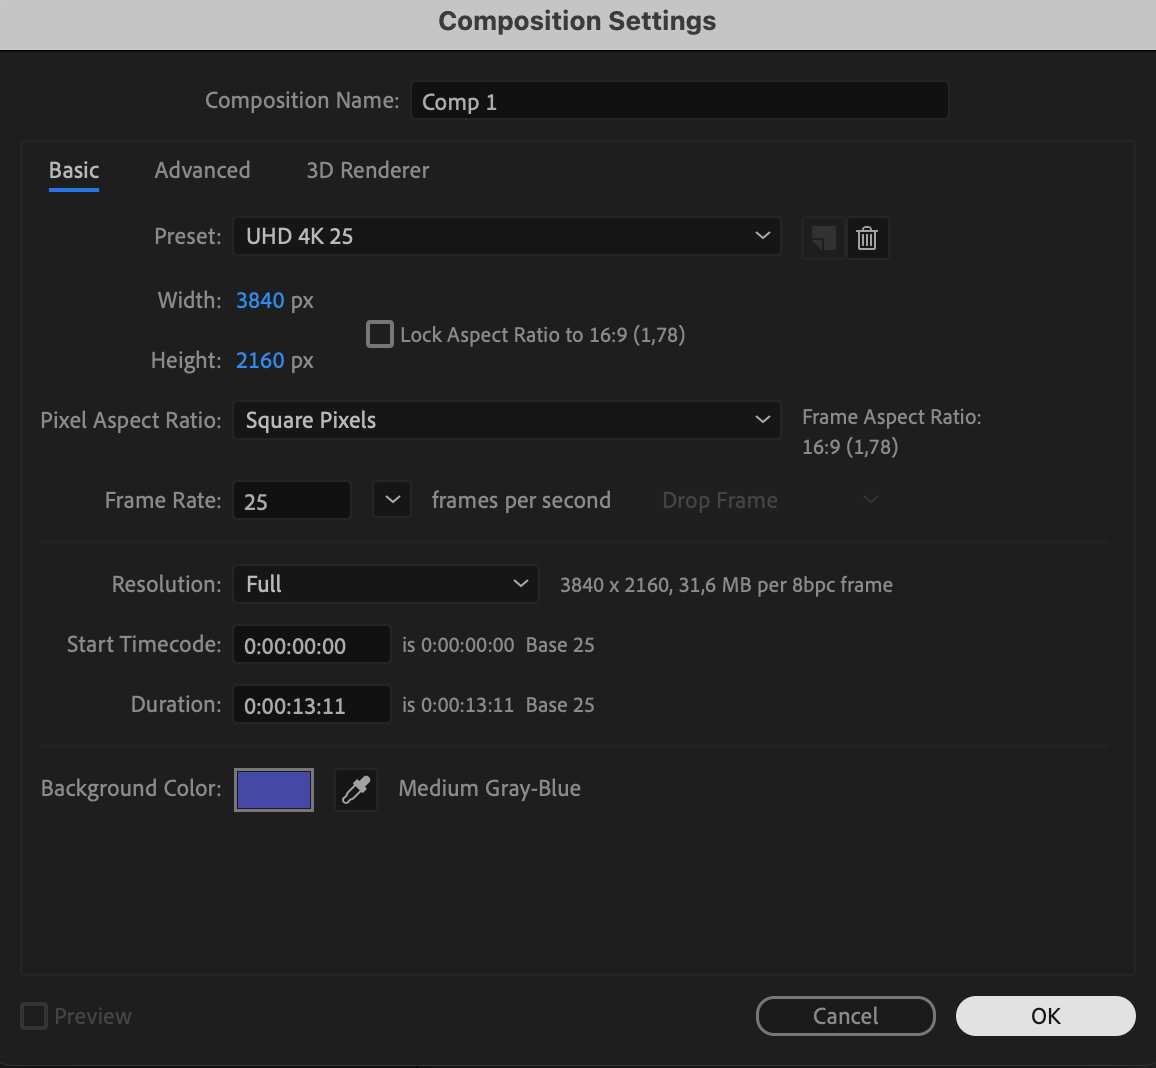
Task: Click the Frame Rate input field
Action: click(x=291, y=501)
